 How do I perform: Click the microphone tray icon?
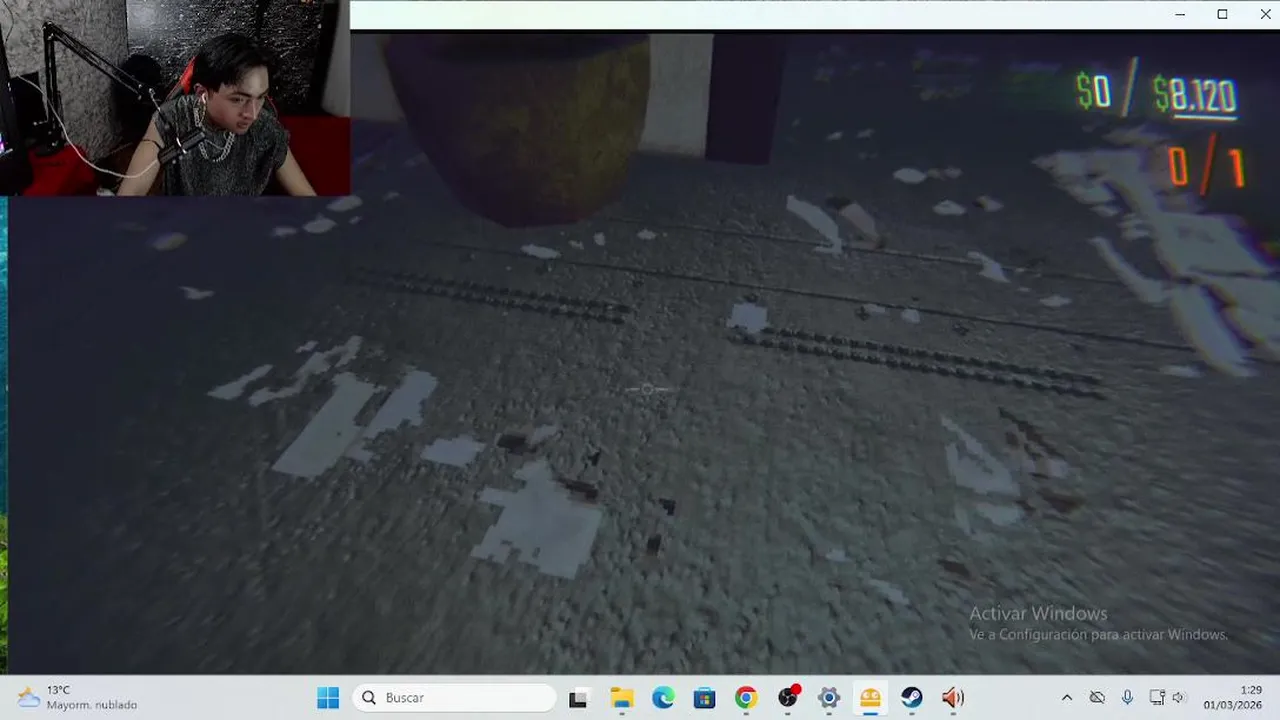pyautogui.click(x=1127, y=698)
